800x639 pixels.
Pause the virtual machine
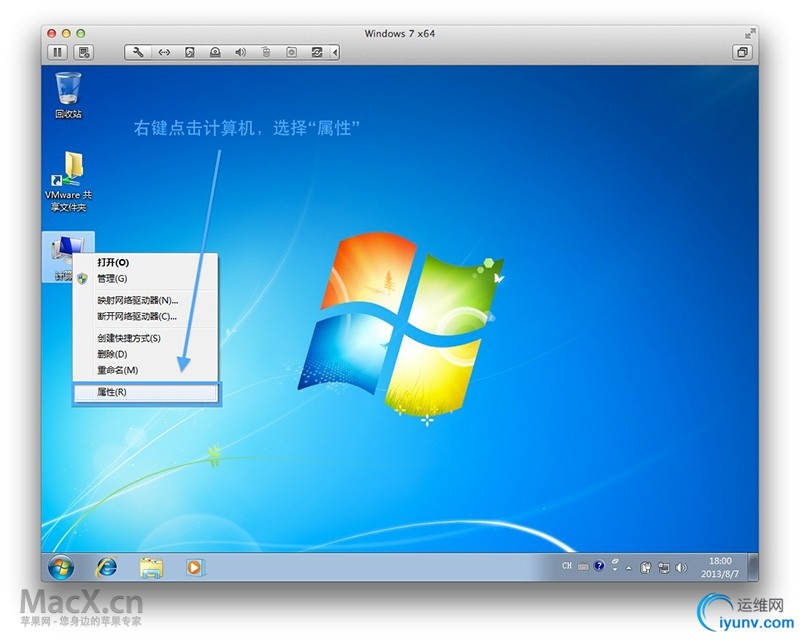pos(58,52)
